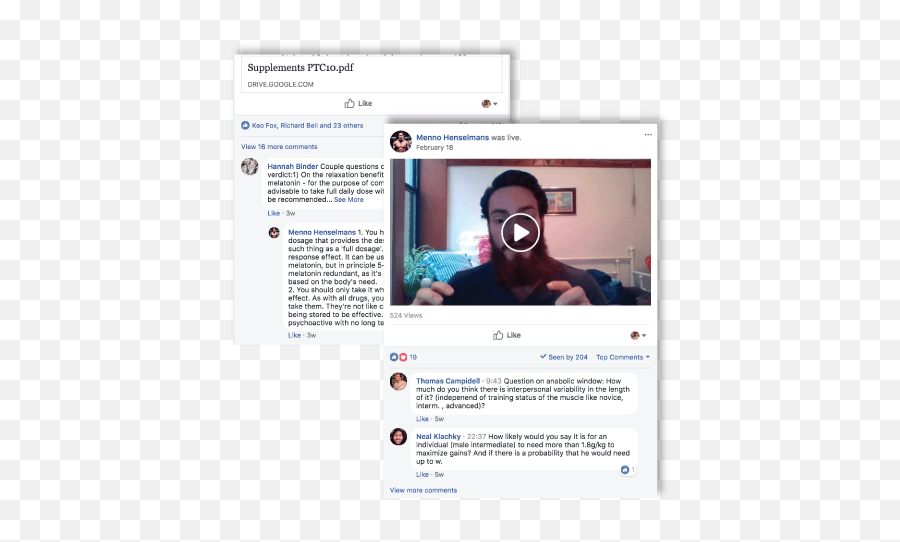Play the Menno Henselmans live video
Screen dimensions: 900x542
pyautogui.click(x=520, y=233)
